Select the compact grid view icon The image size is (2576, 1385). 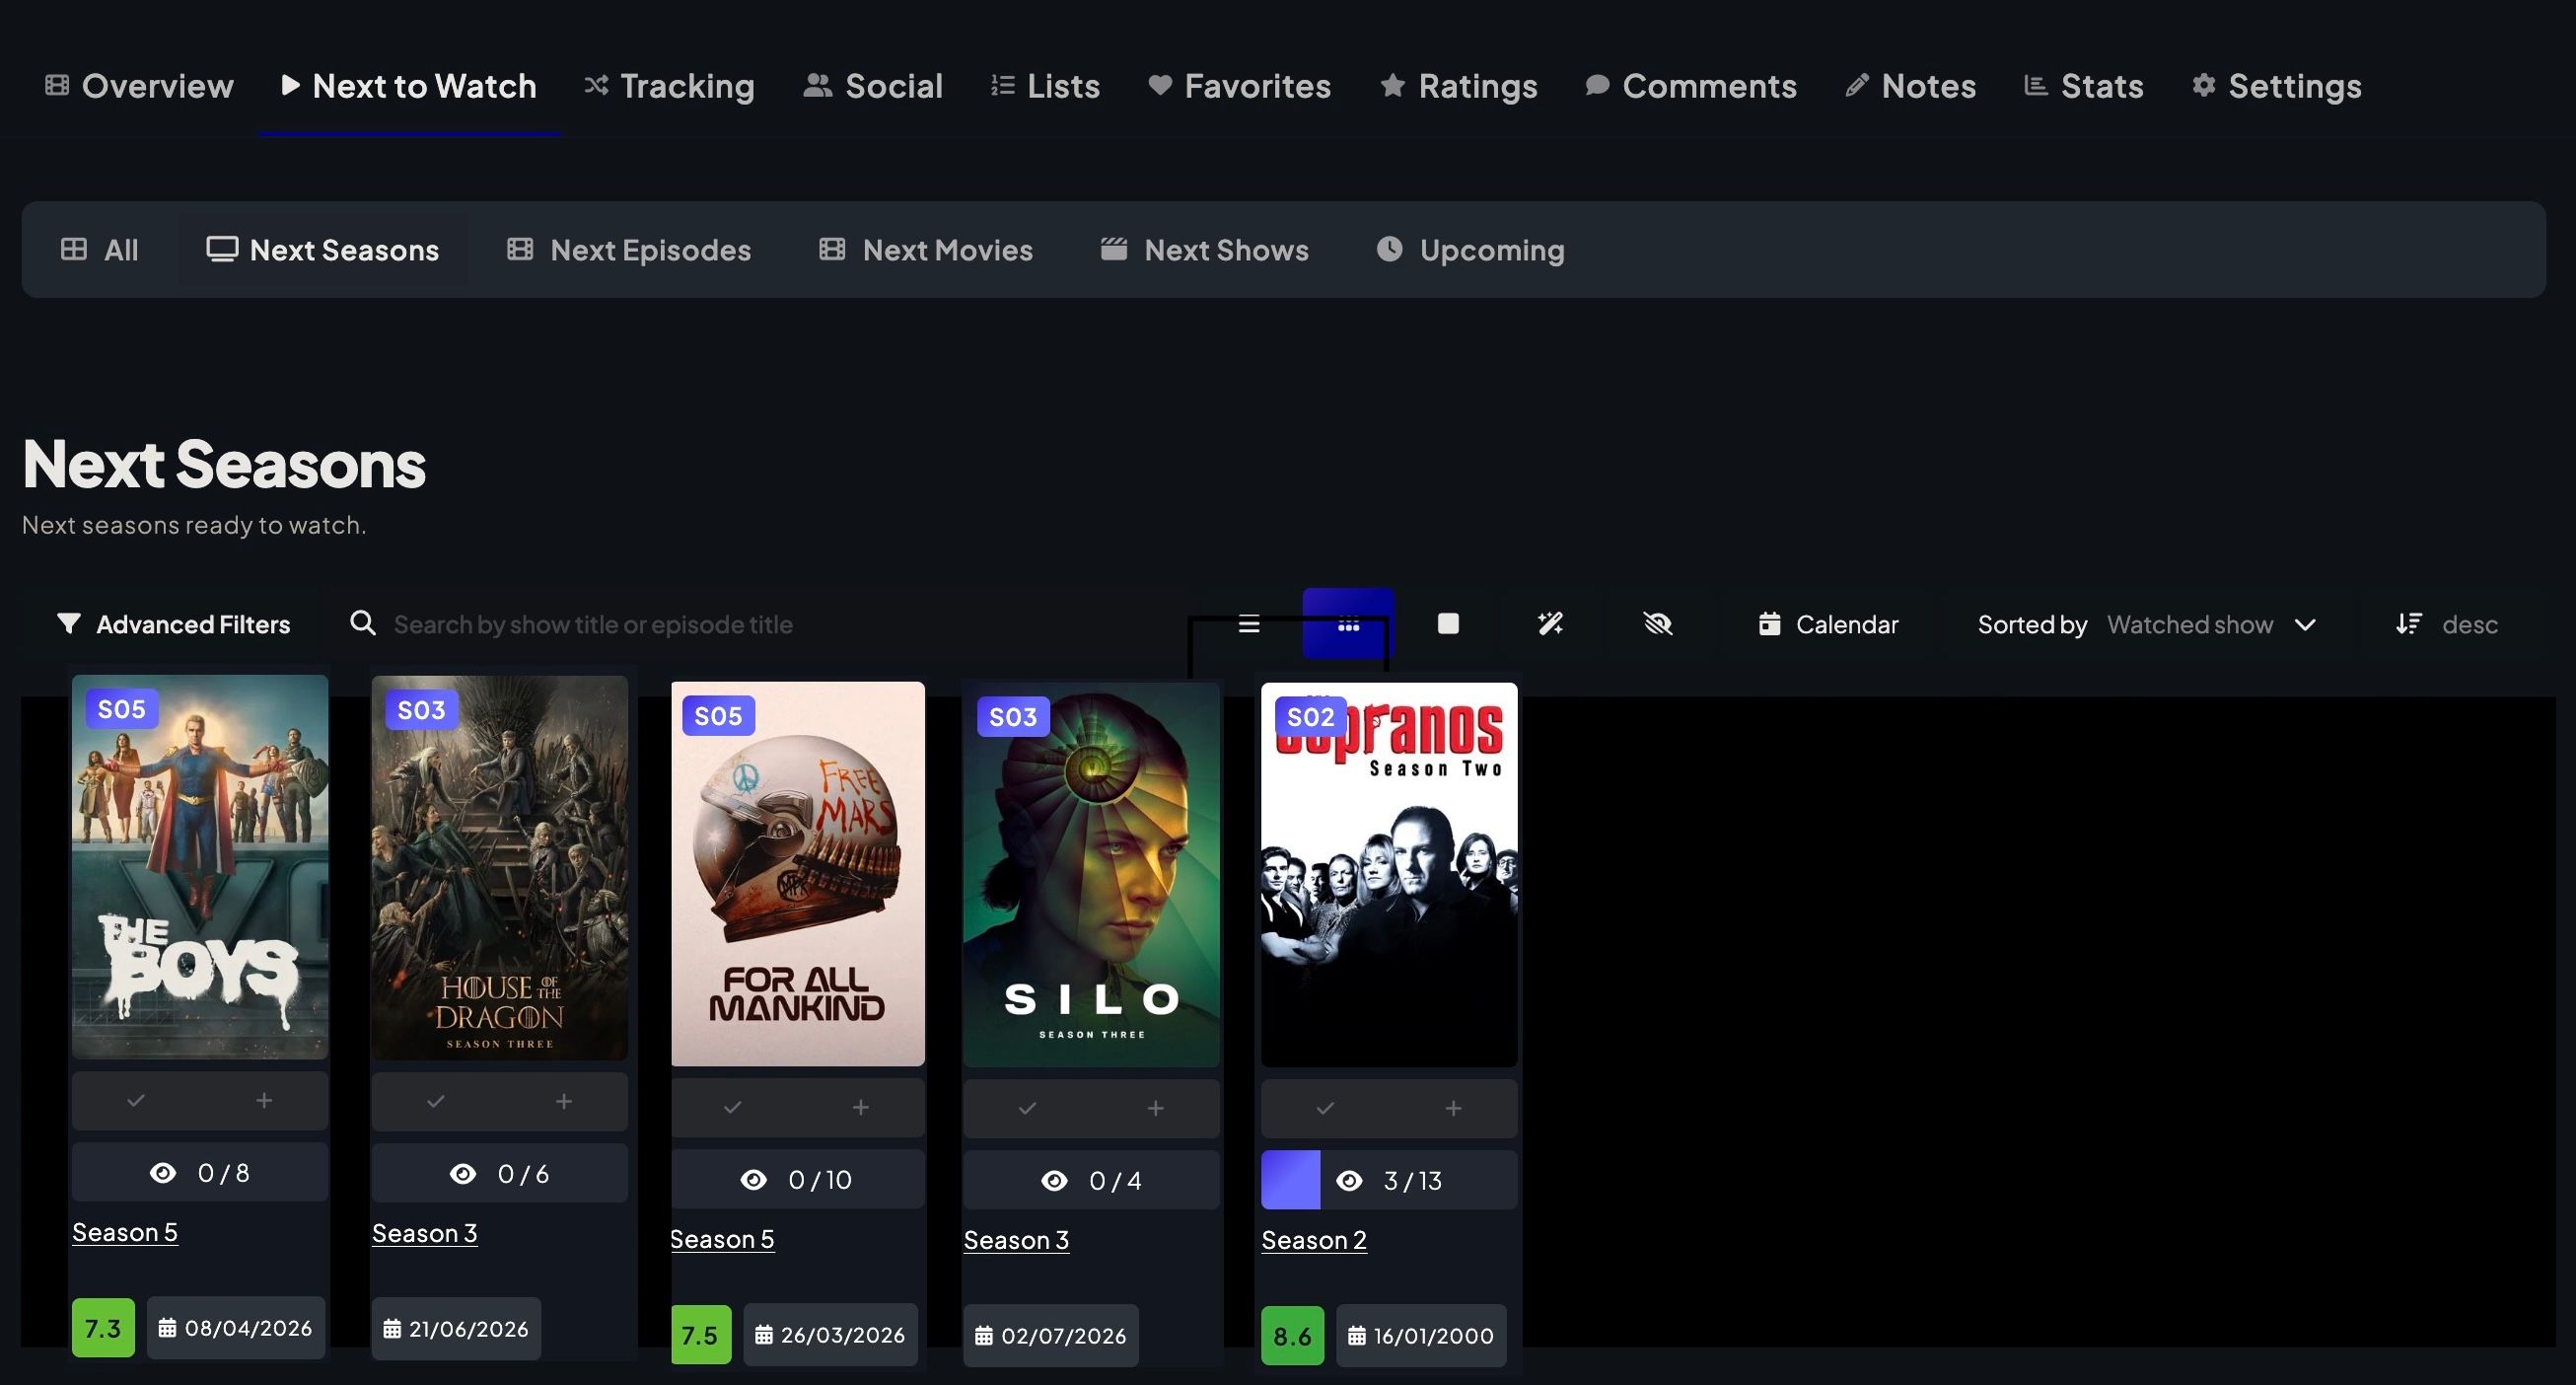tap(1348, 624)
